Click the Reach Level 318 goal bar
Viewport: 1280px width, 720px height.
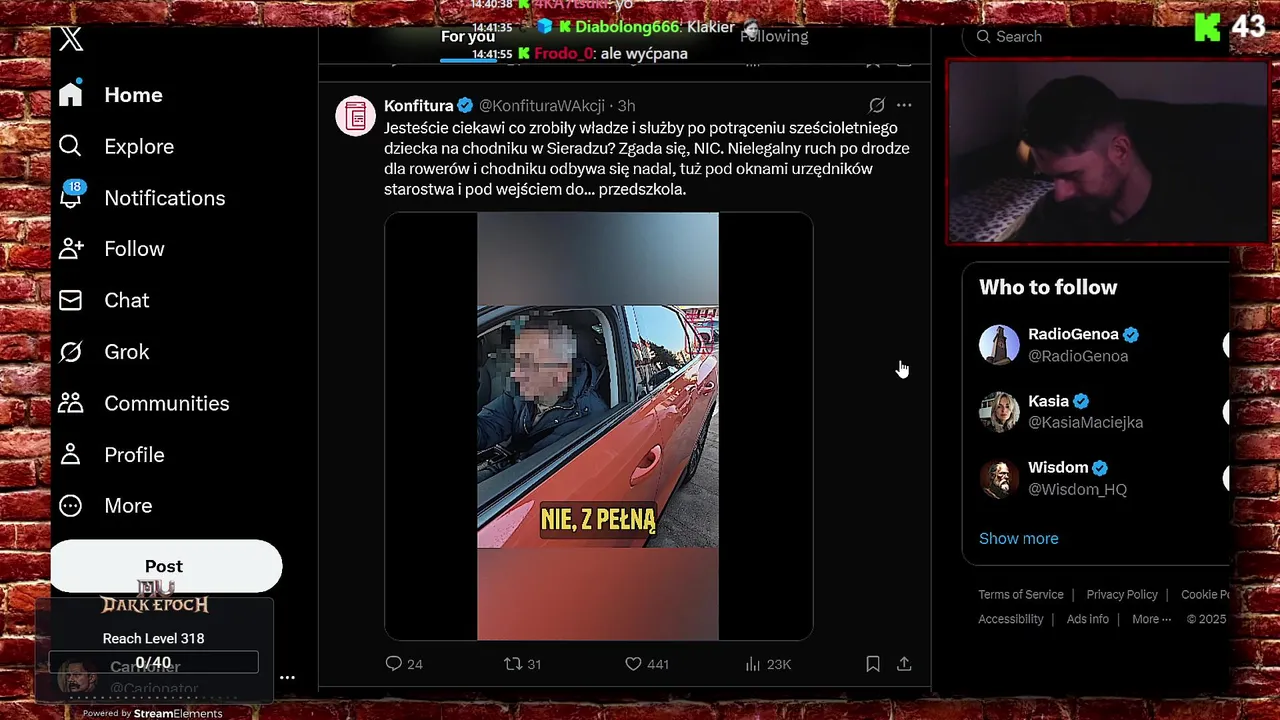tap(153, 662)
